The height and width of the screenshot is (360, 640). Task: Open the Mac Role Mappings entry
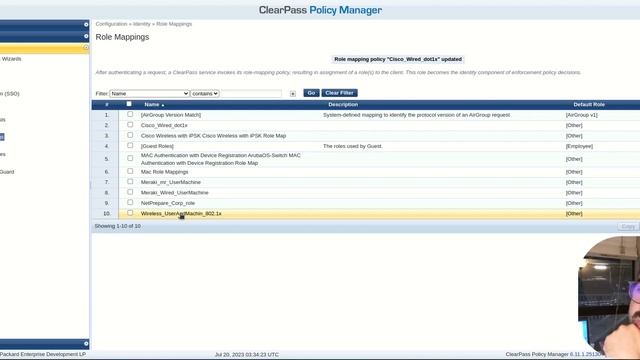pos(164,172)
